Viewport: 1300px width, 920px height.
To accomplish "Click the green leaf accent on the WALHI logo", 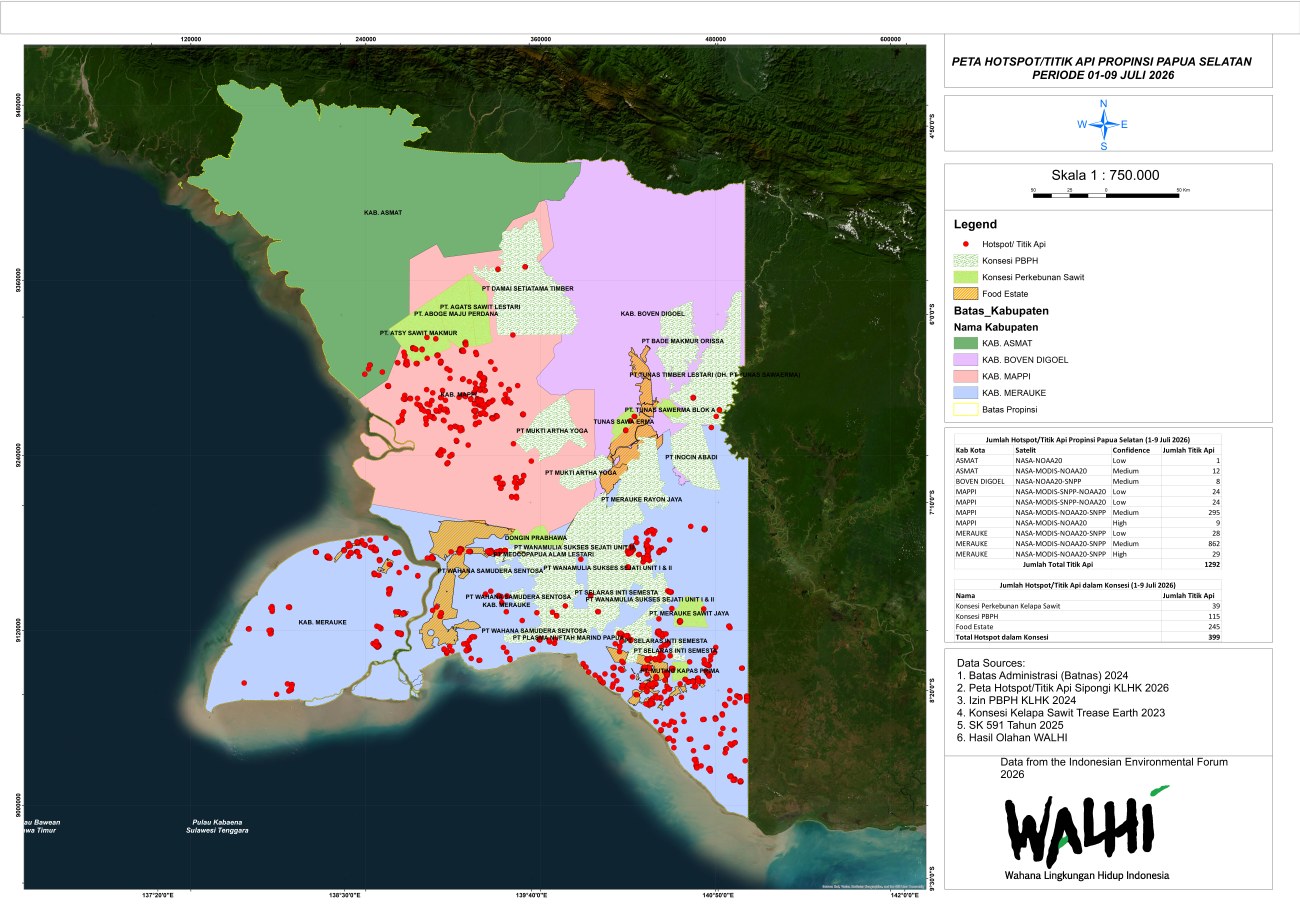I will point(1158,790).
